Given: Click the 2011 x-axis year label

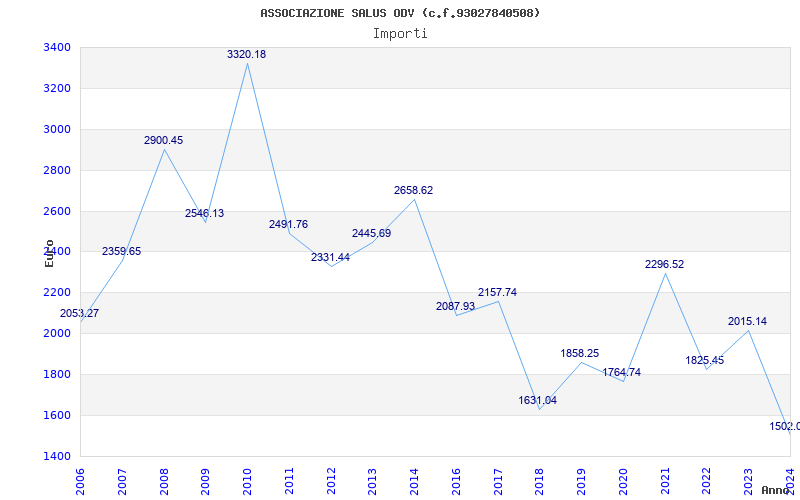Looking at the screenshot, I should 289,482.
